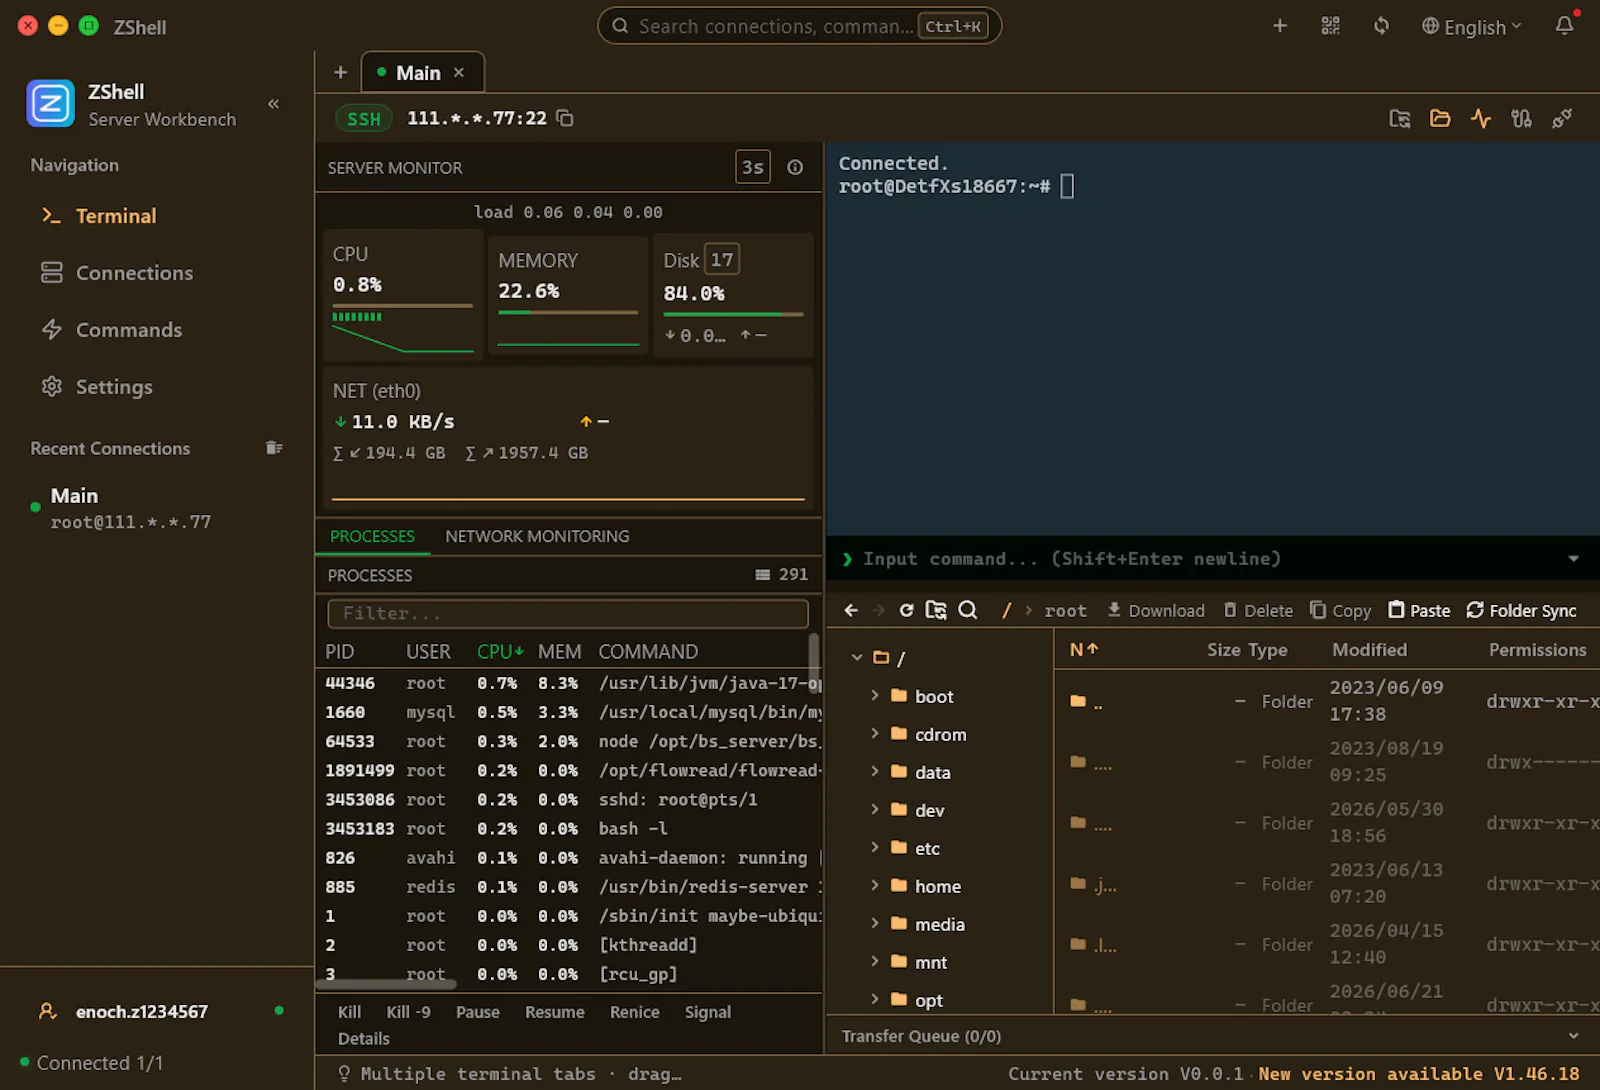Viewport: 1600px width, 1090px height.
Task: Open the notifications bell
Action: (x=1564, y=26)
